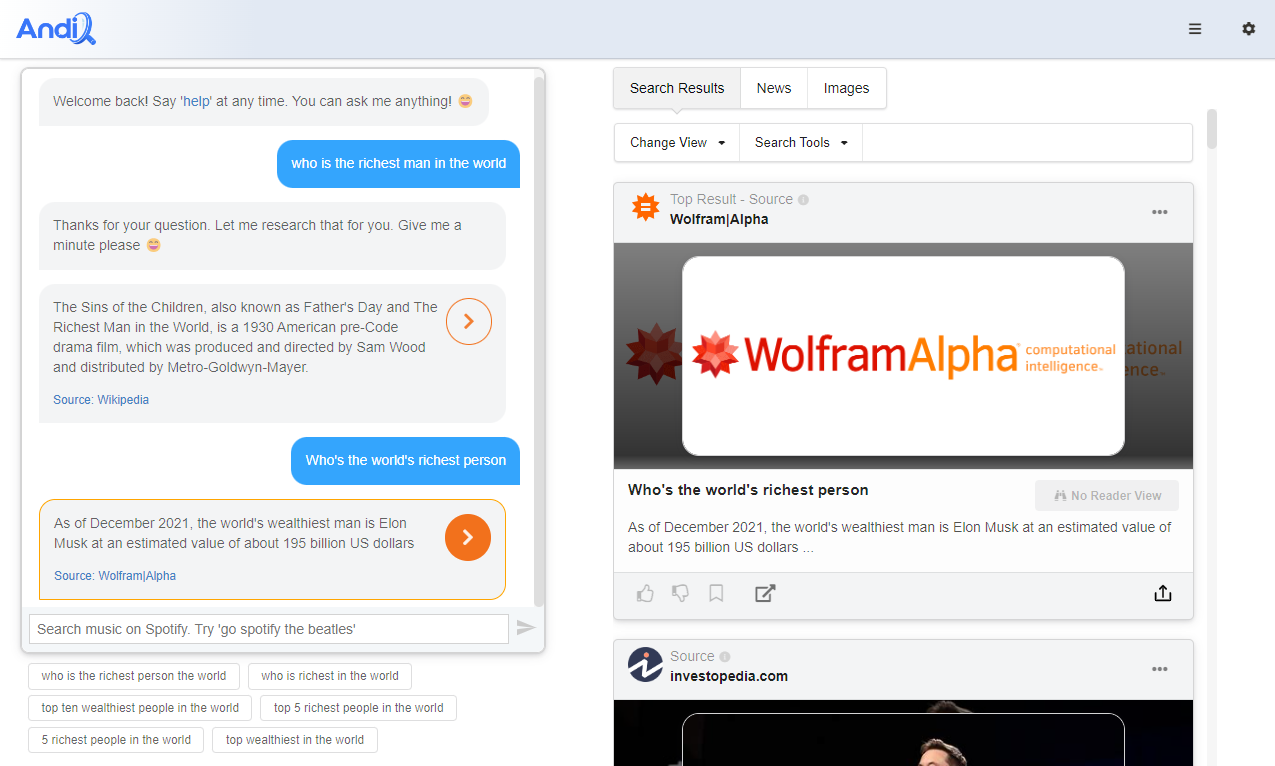The image size is (1275, 766).
Task: Click the share icon on the Wolfram|Alpha card
Action: coord(1162,594)
